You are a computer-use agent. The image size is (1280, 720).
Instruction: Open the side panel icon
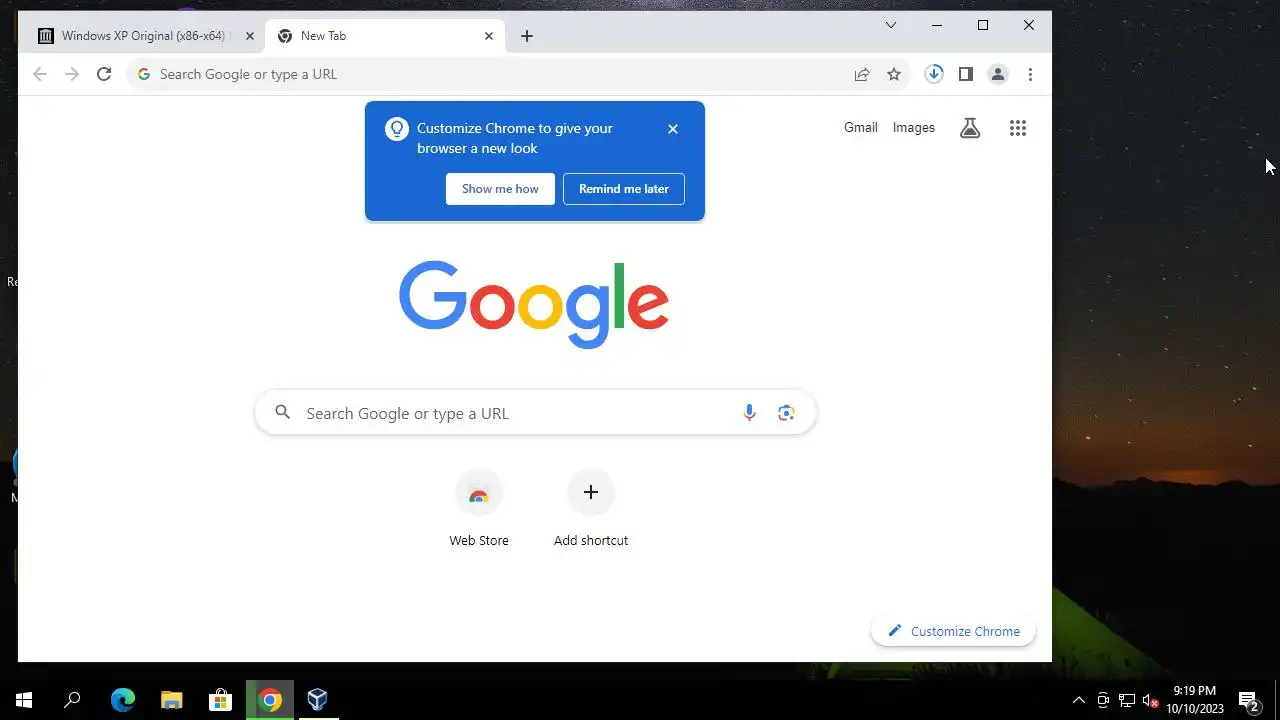(966, 74)
